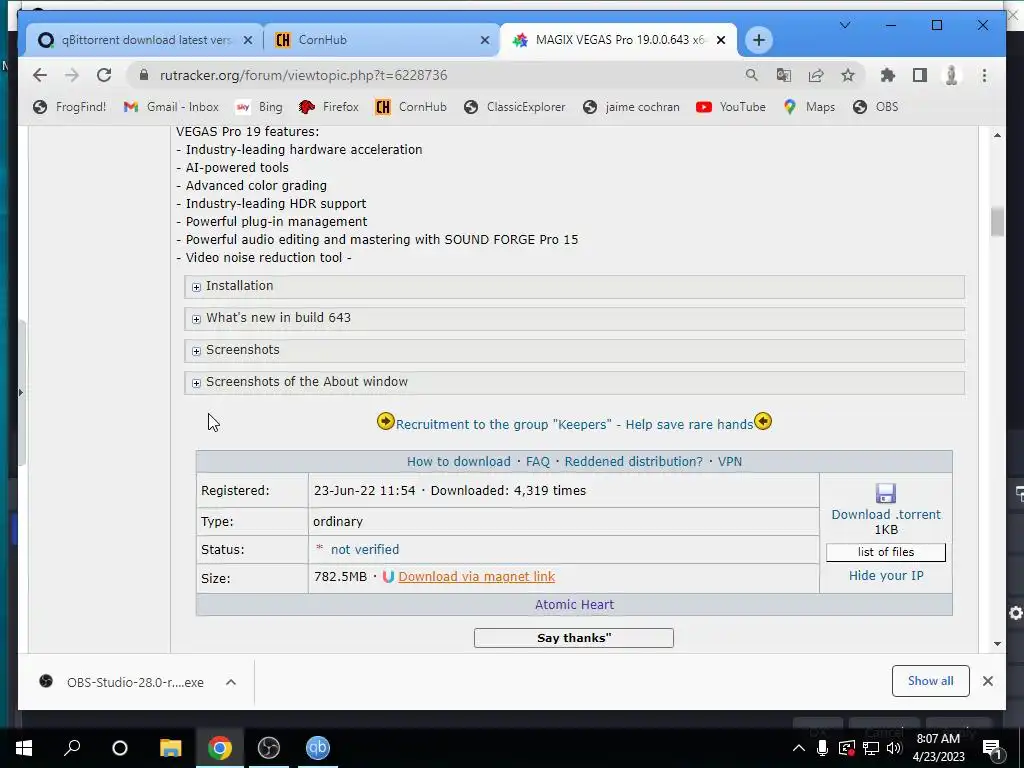Viewport: 1024px width, 768px height.
Task: Open OBS Studio from the taskbar
Action: (x=268, y=748)
